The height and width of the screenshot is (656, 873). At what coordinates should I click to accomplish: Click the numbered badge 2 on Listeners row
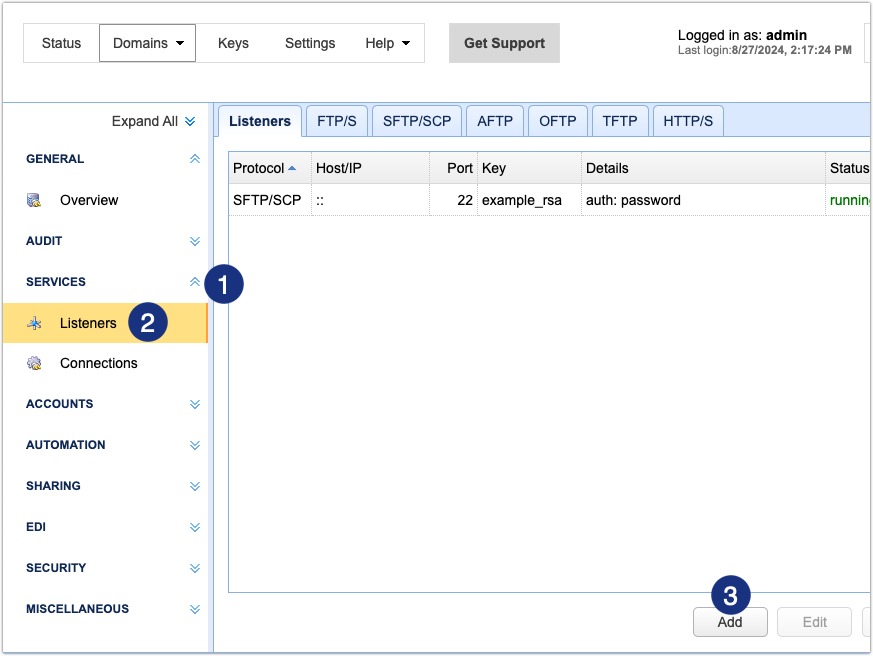pos(148,323)
